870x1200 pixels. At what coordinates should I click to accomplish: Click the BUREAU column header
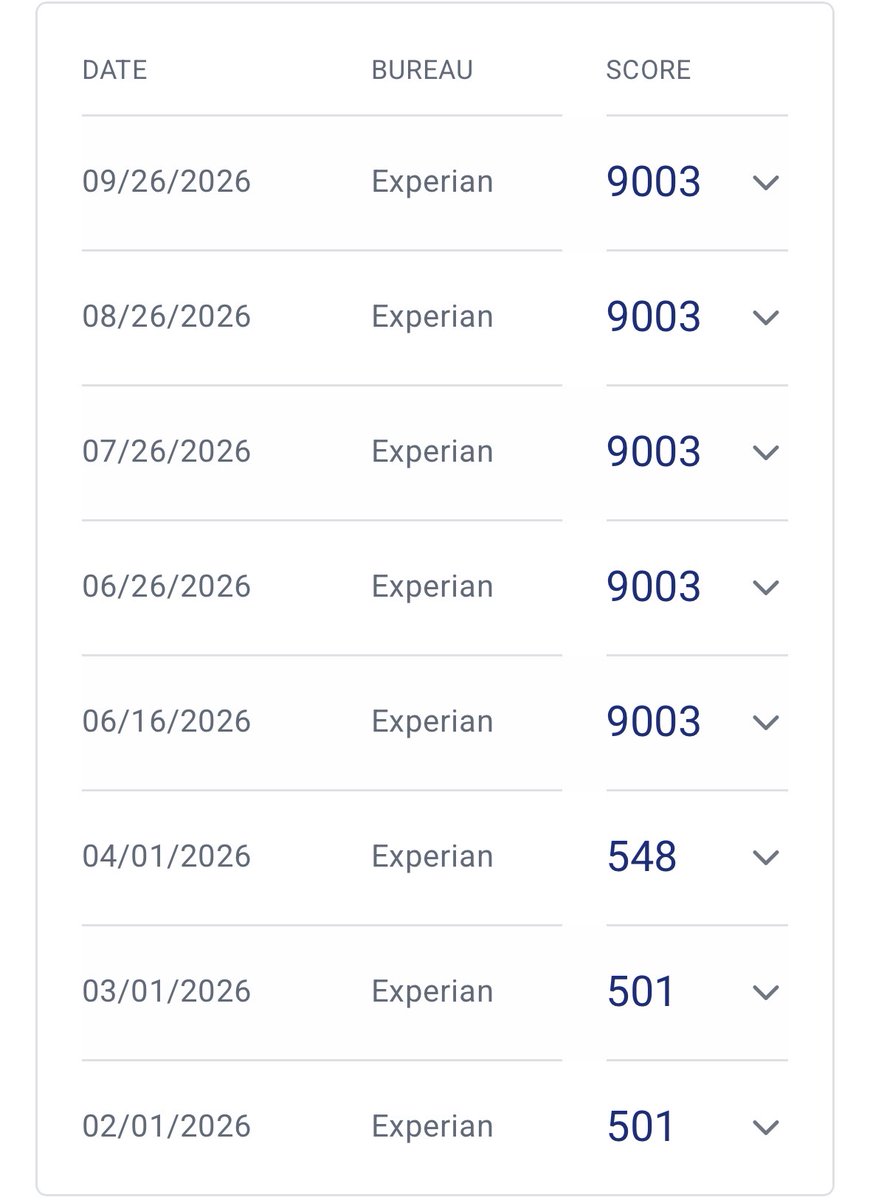click(422, 70)
